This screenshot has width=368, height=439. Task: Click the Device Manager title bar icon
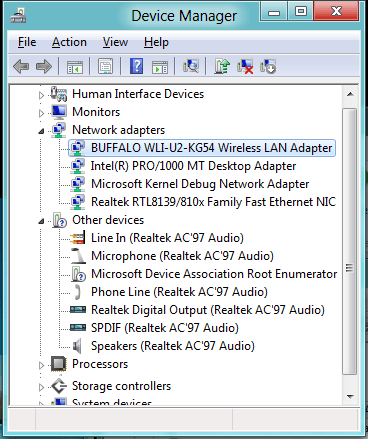tap(18, 16)
